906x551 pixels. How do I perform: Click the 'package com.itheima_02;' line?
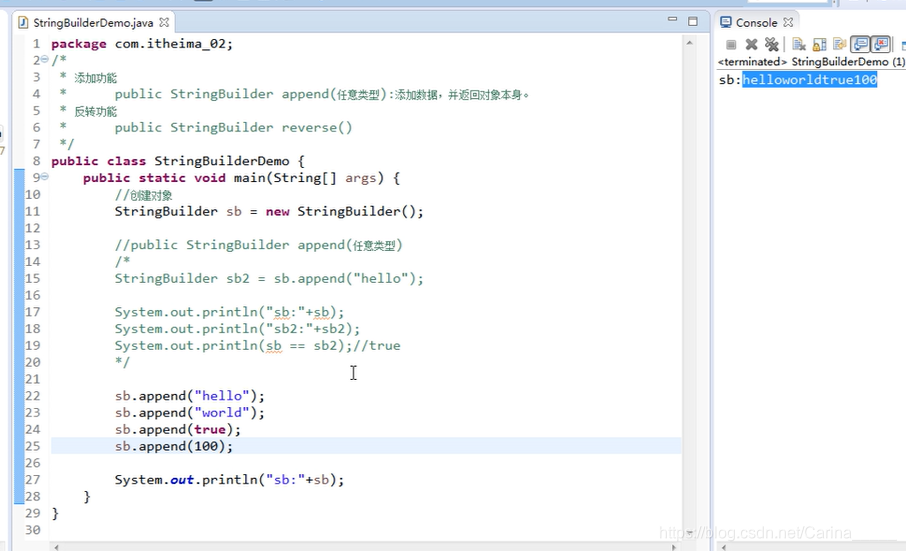click(x=142, y=44)
